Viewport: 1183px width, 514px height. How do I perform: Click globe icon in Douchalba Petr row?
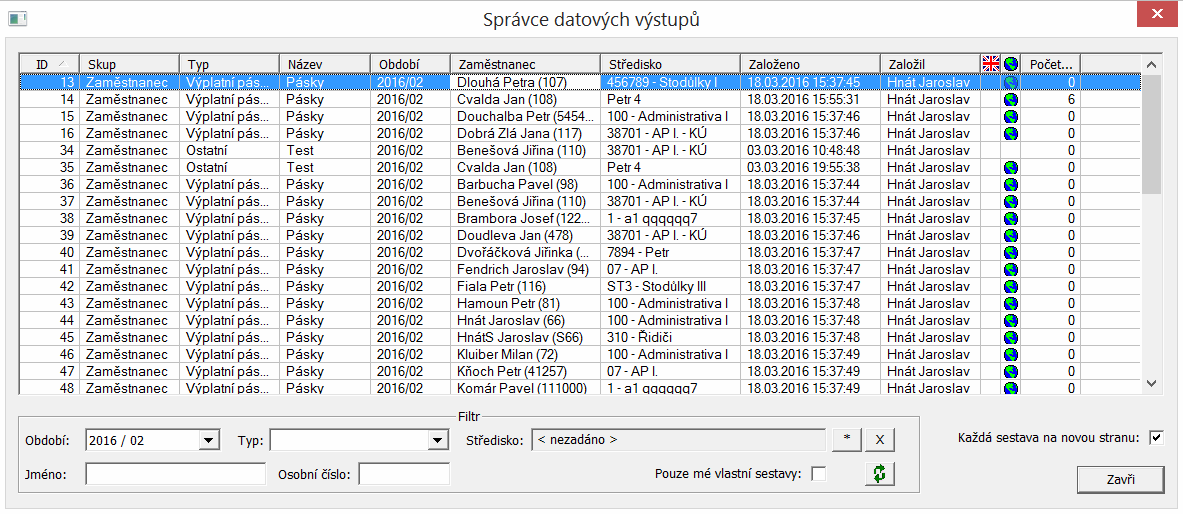1011,116
